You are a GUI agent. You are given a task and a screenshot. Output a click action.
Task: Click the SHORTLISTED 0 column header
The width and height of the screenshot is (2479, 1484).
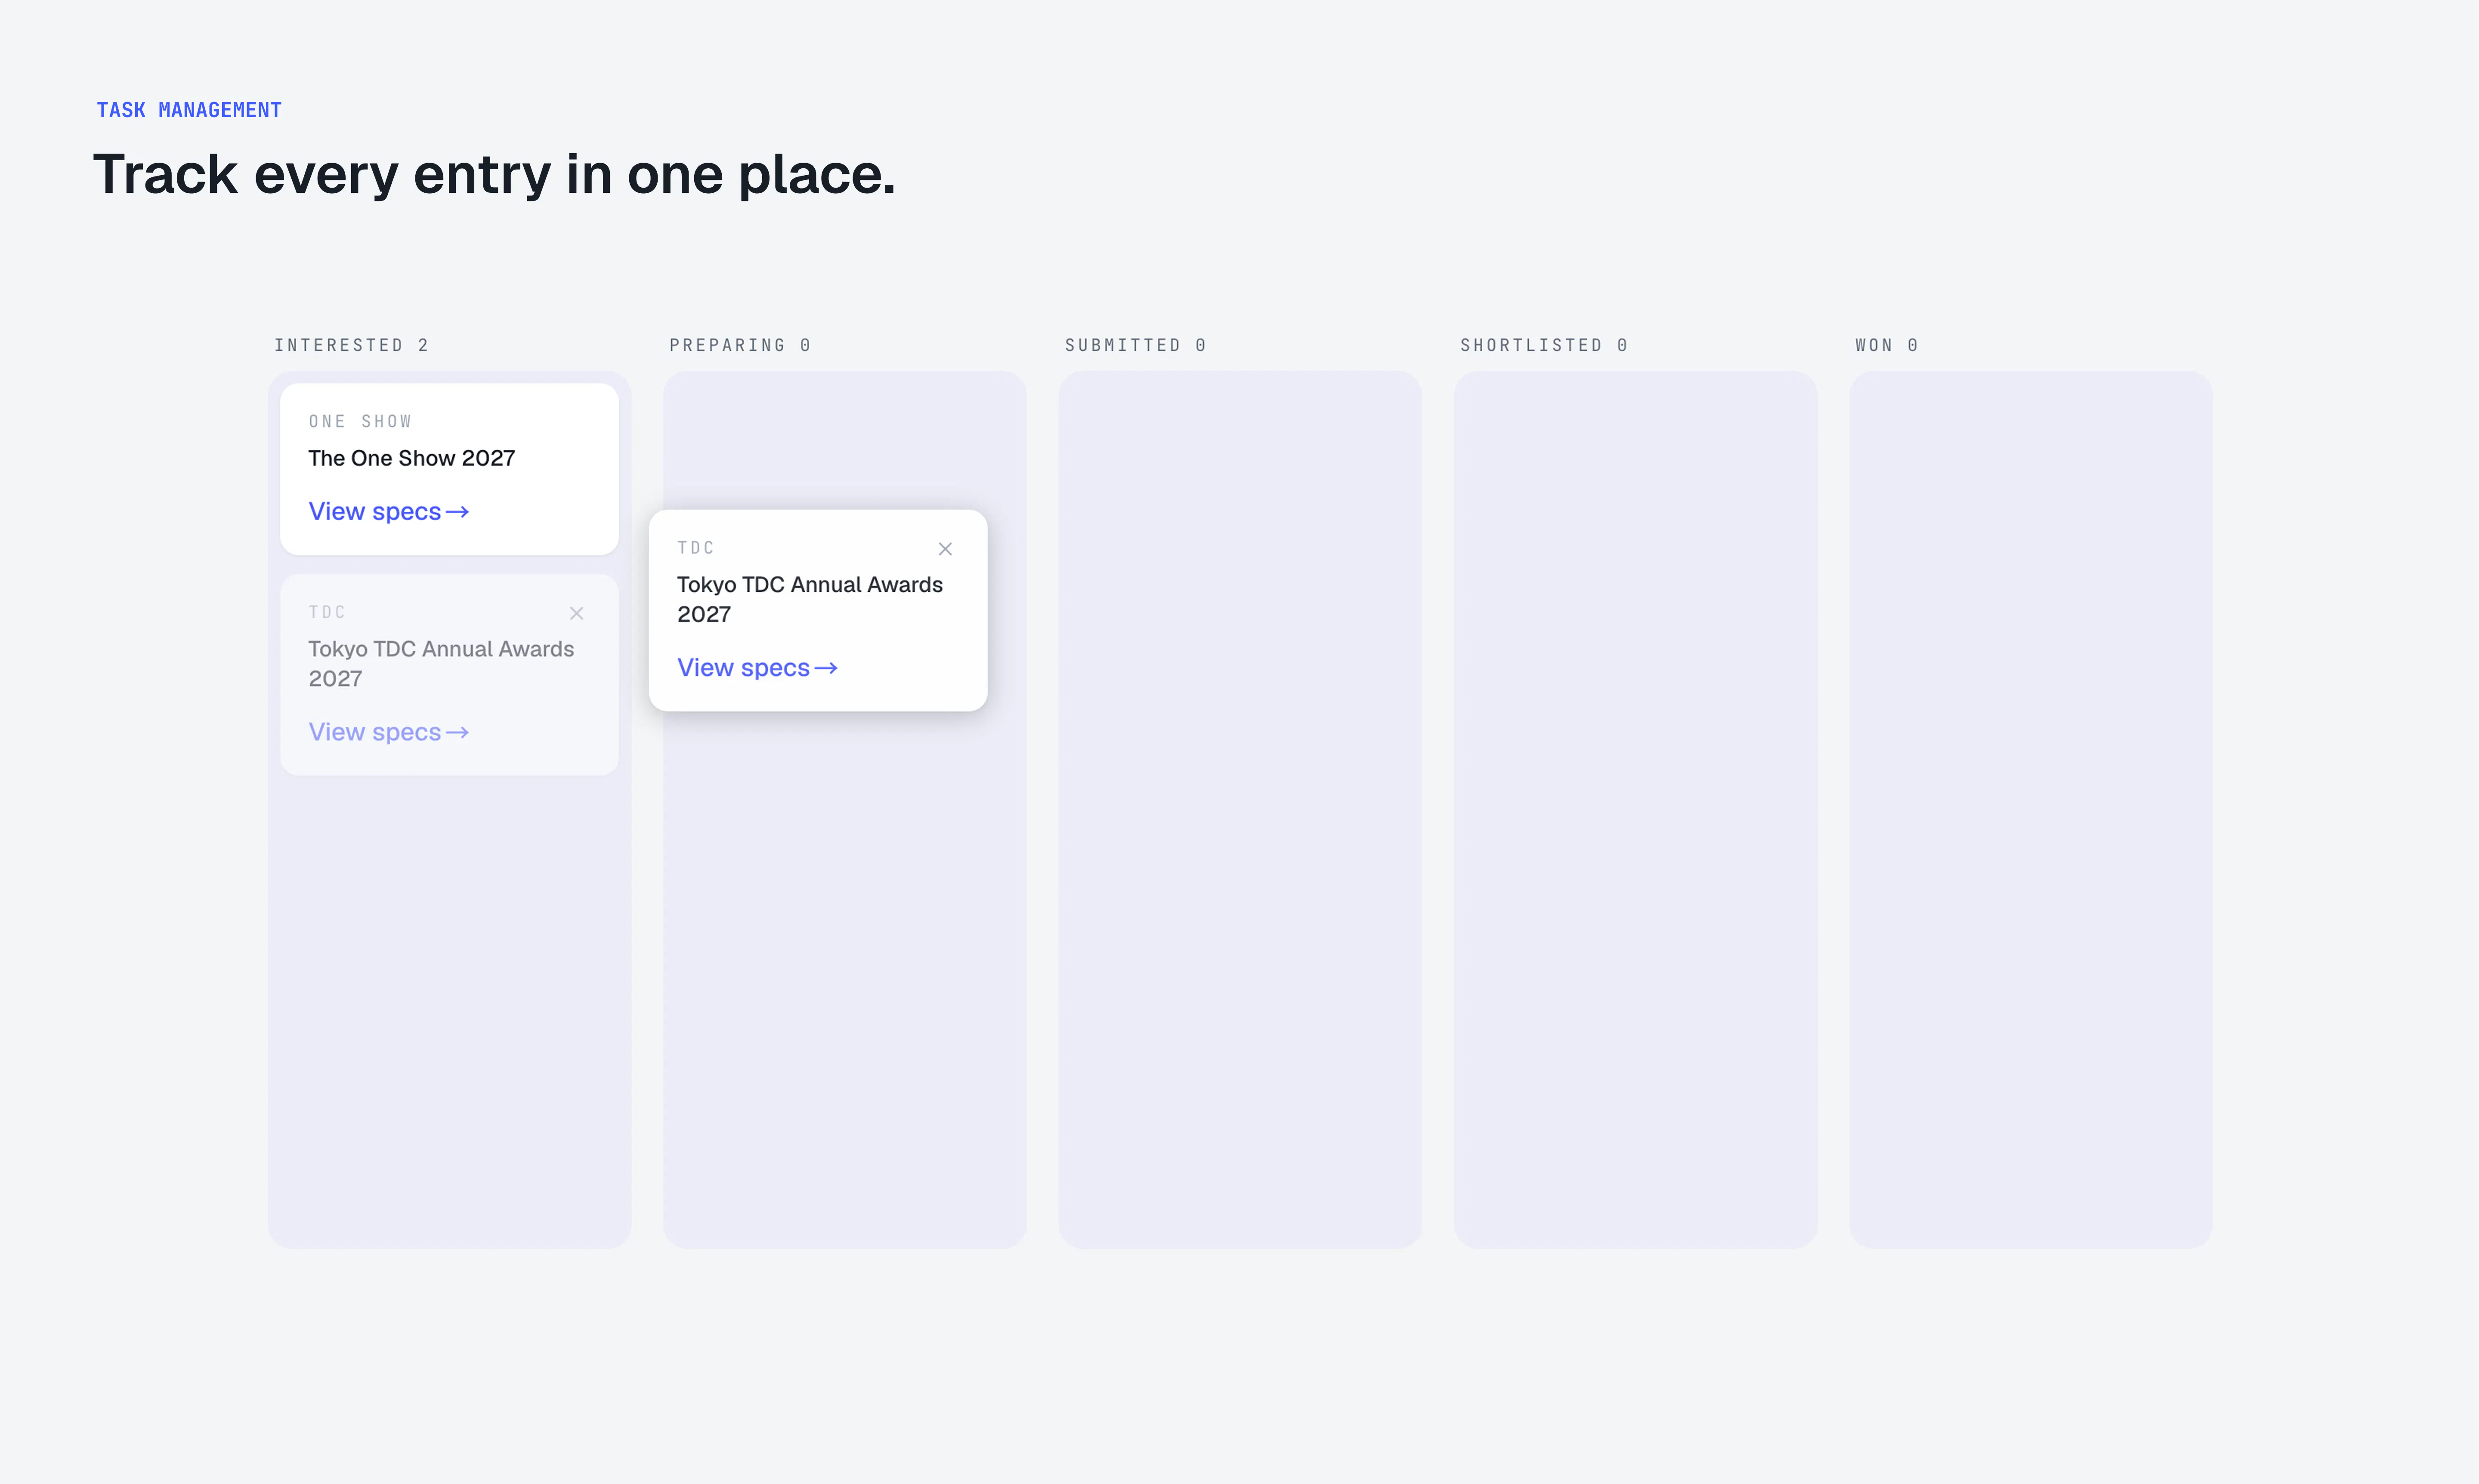coord(1544,345)
